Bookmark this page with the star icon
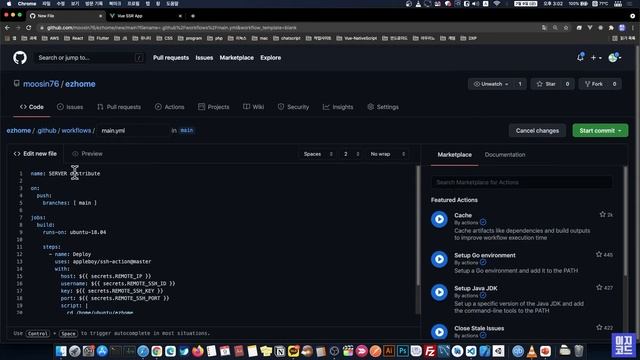The image size is (640, 360). [x=566, y=28]
